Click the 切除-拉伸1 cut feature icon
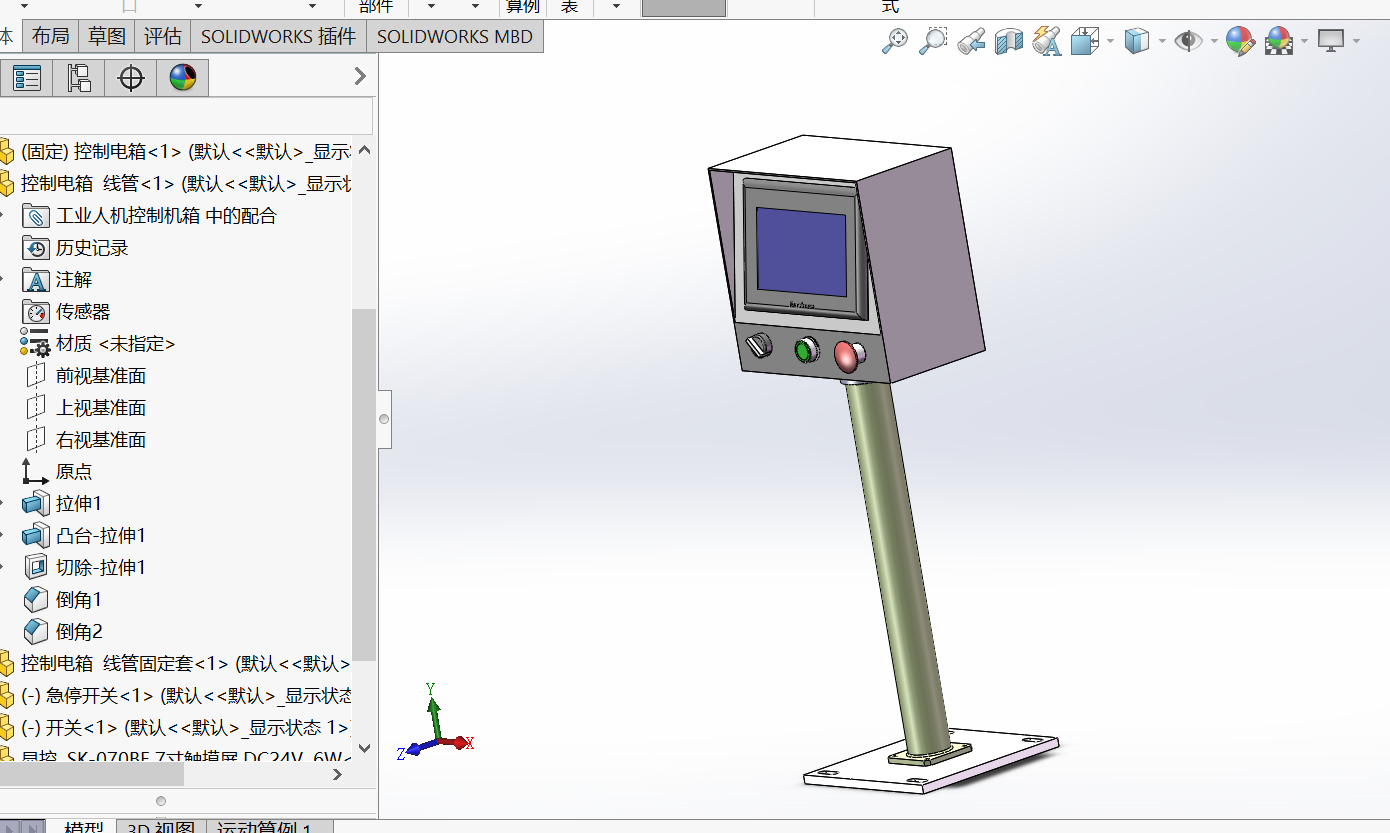This screenshot has width=1390, height=833. [35, 568]
